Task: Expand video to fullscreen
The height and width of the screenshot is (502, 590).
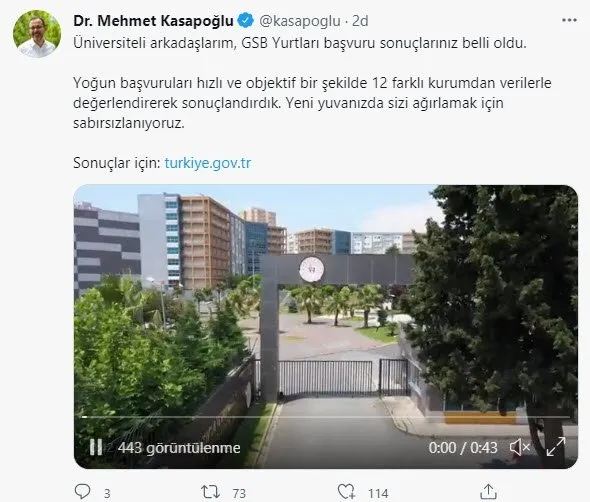Action: (x=556, y=447)
